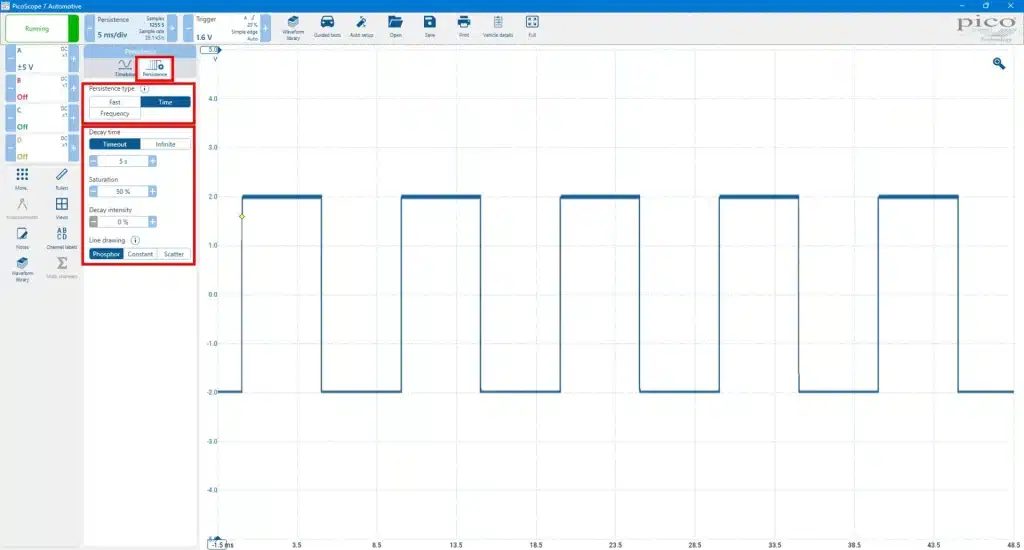
Task: Increase Channel A input range
Action: tap(74, 59)
